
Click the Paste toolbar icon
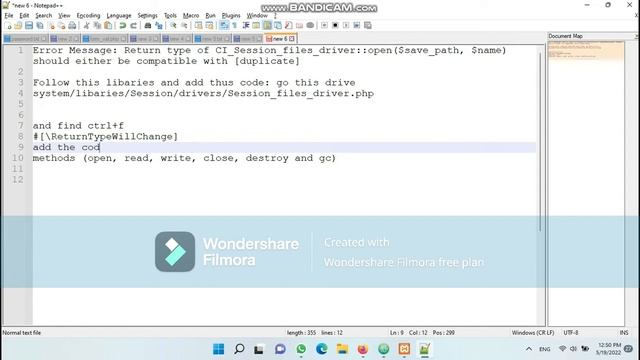coord(108,26)
